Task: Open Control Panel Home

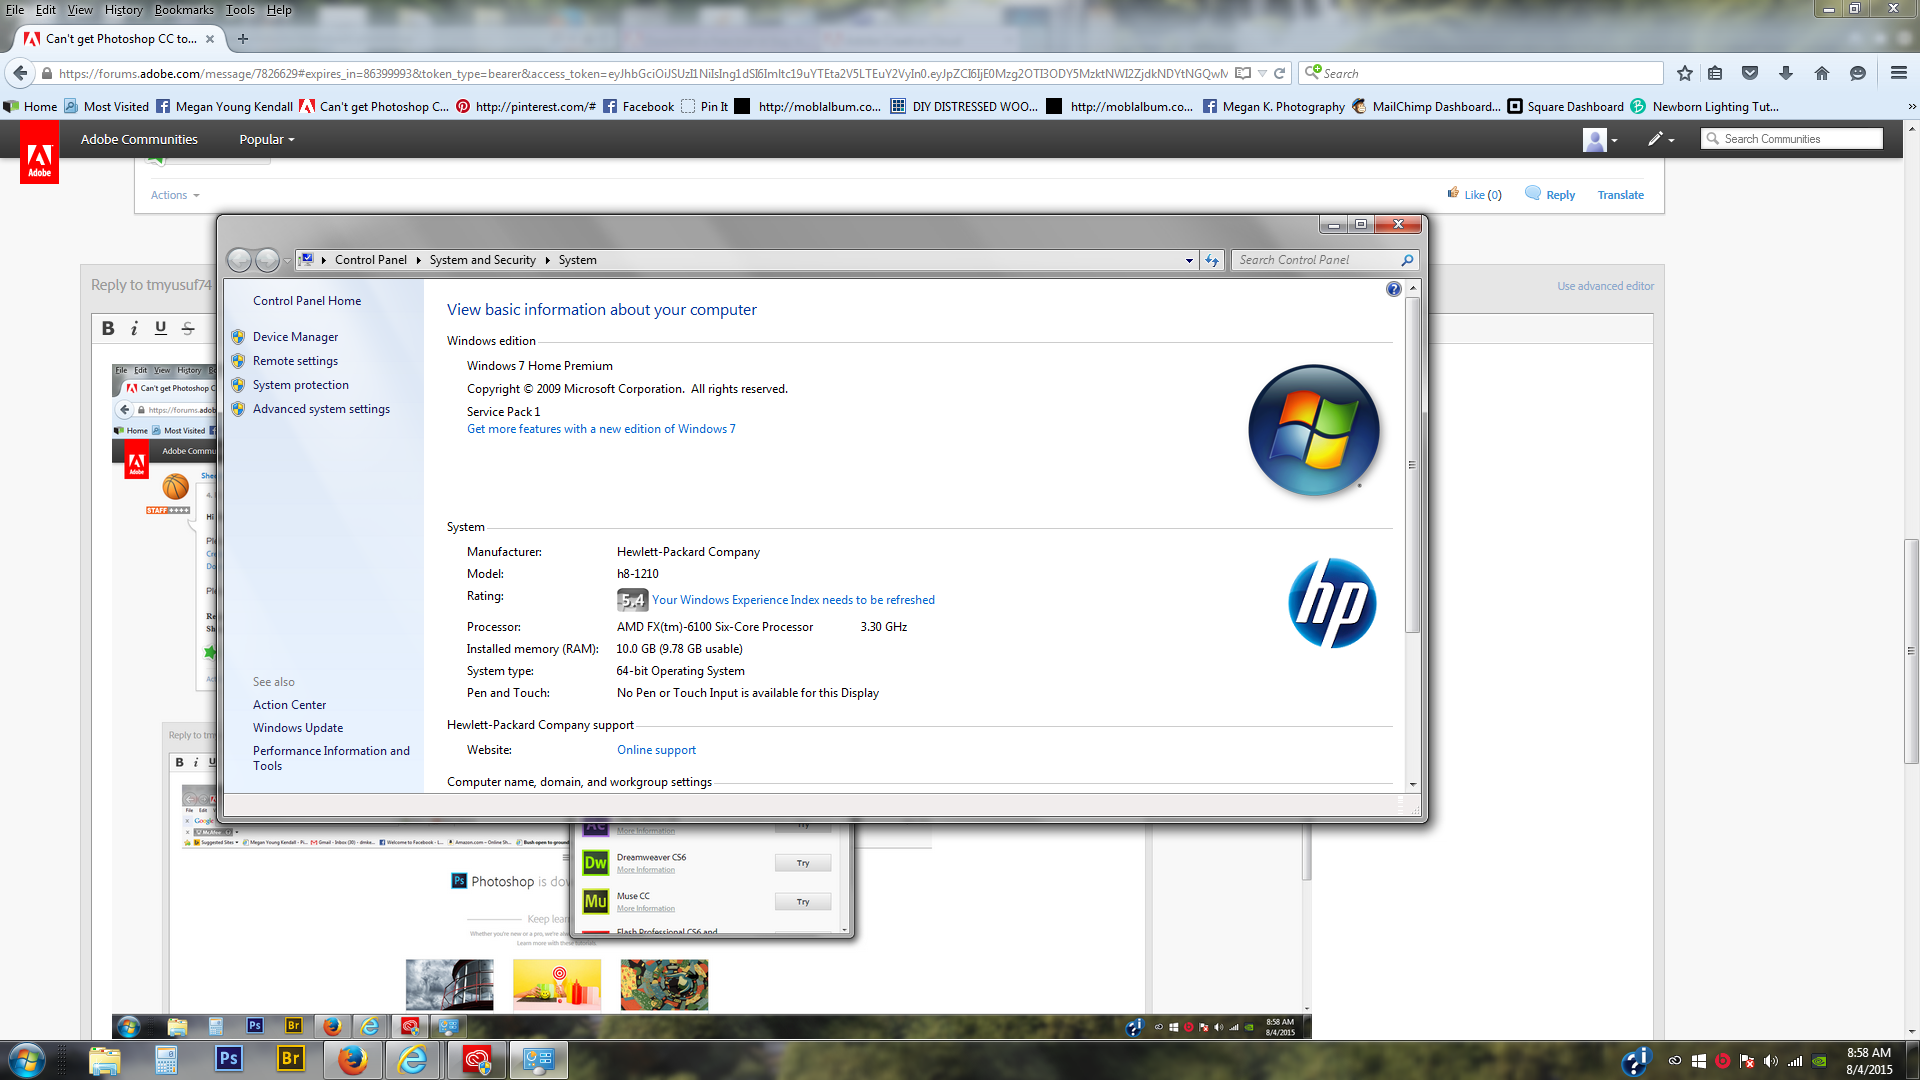Action: point(306,299)
